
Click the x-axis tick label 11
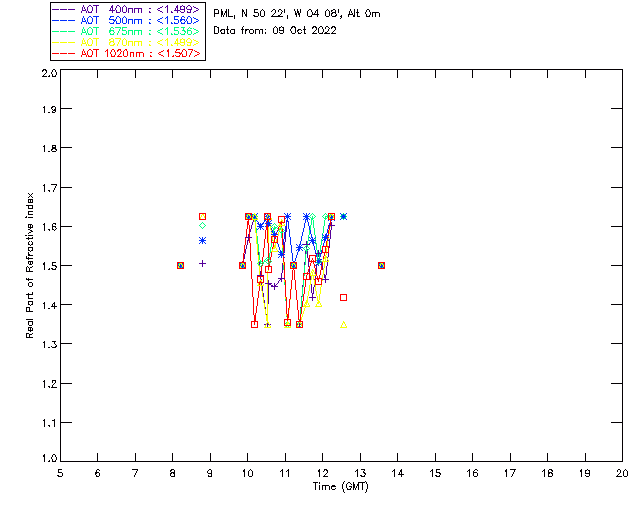tap(285, 473)
